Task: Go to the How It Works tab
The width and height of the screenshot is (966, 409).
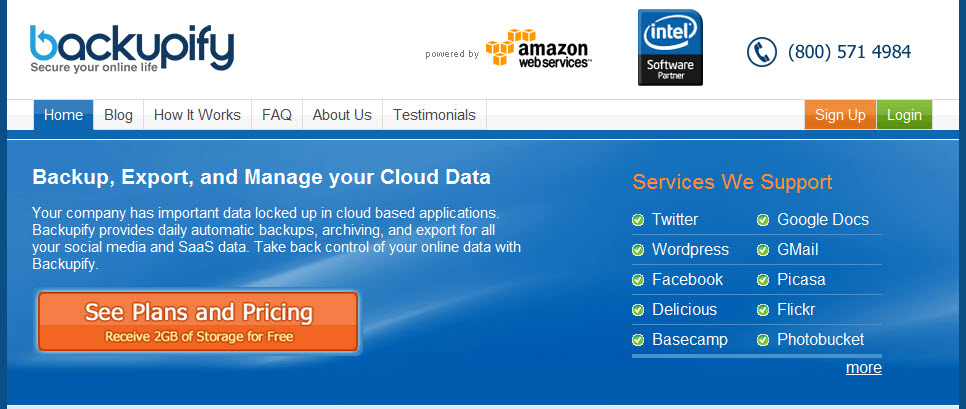Action: [x=197, y=115]
